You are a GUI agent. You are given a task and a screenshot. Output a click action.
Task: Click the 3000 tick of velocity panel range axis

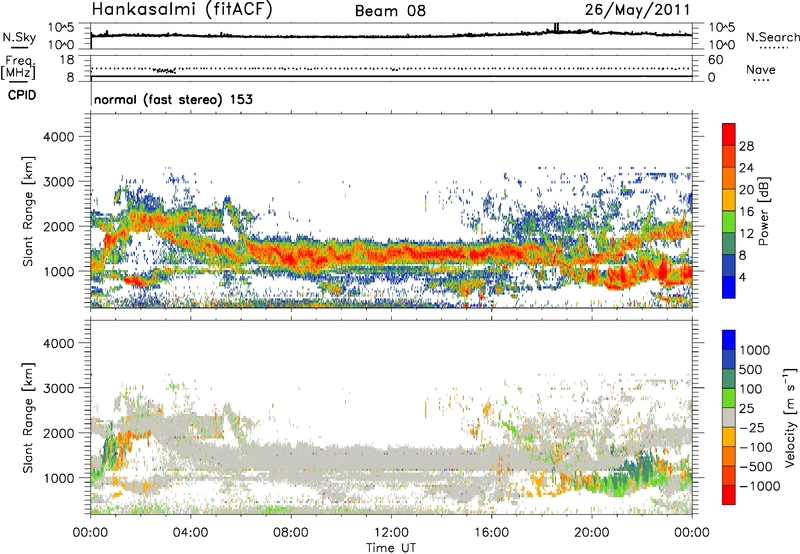(58, 388)
